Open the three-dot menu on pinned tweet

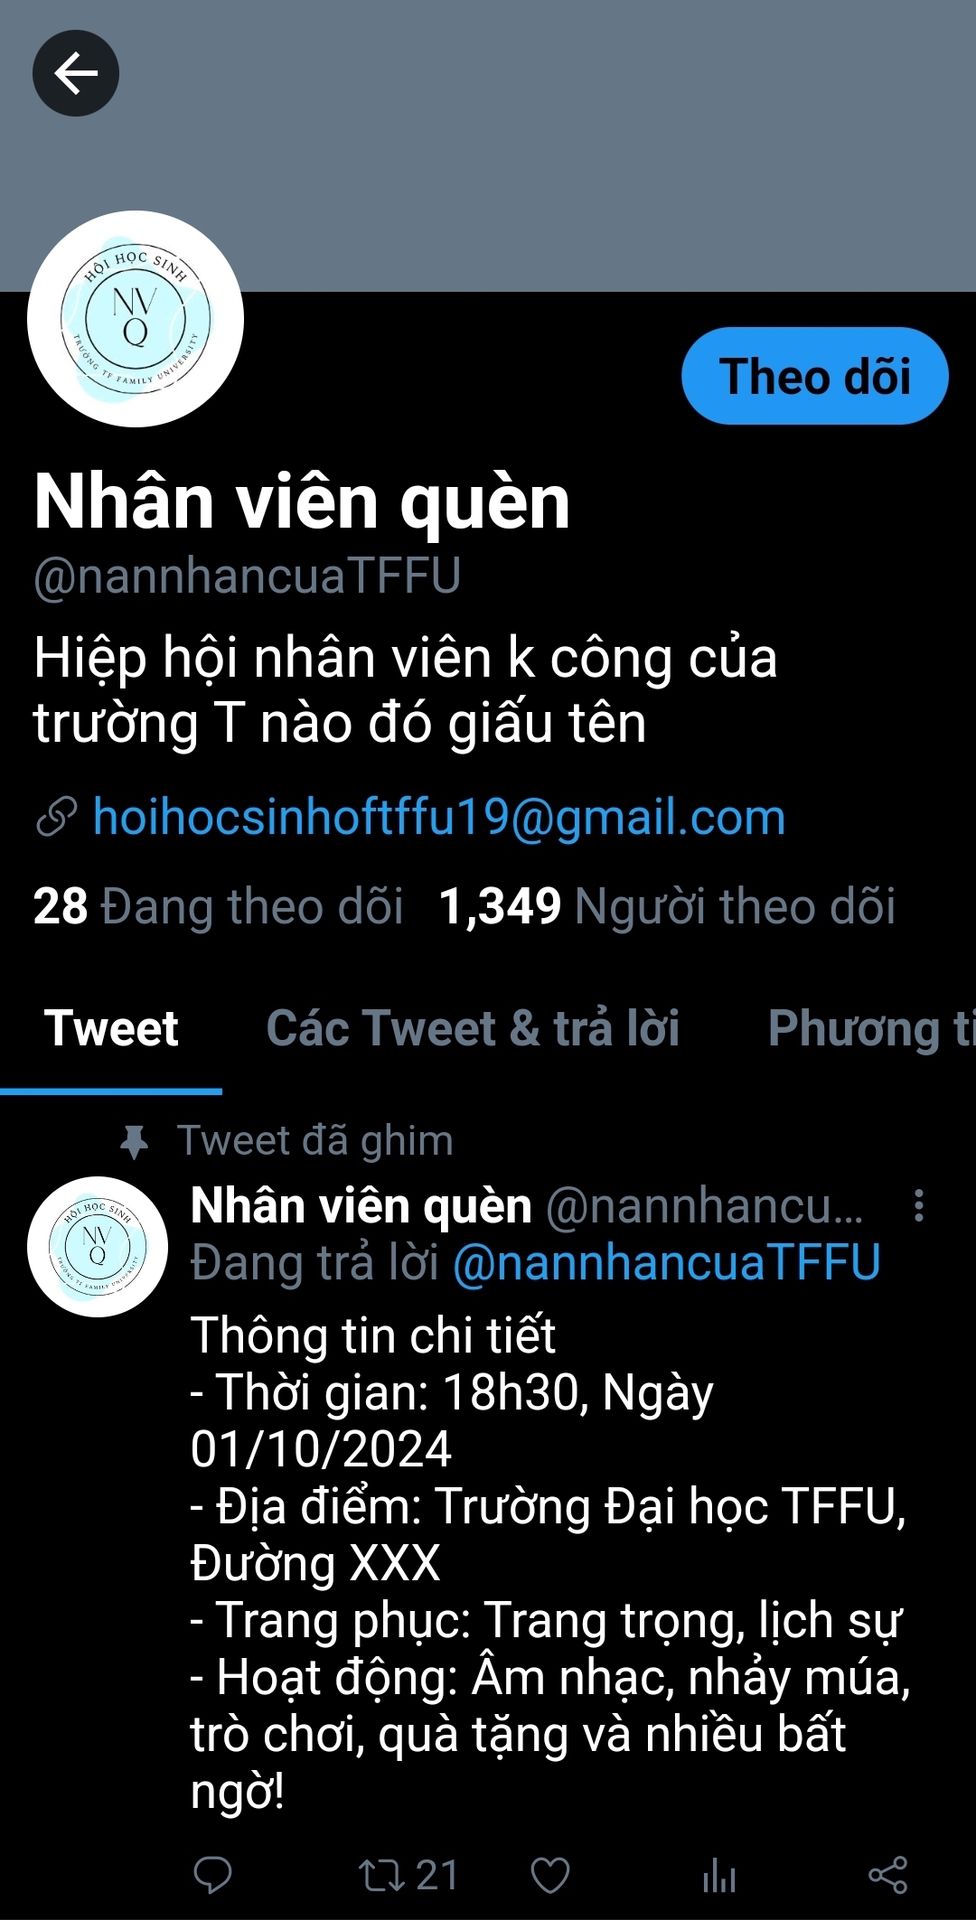pyautogui.click(x=919, y=1206)
